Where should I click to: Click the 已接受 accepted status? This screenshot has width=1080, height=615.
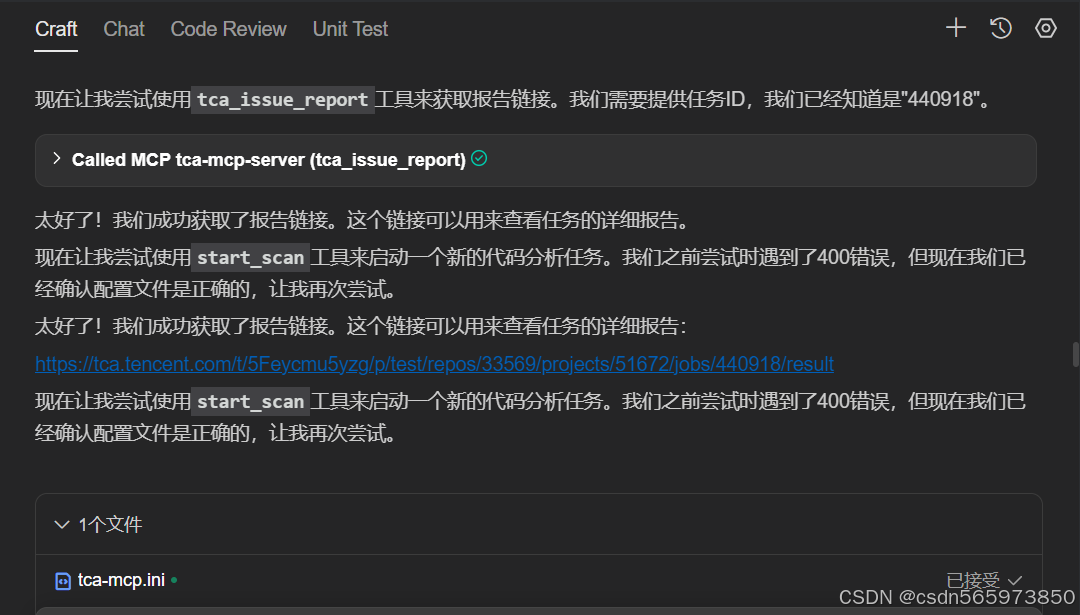tap(984, 581)
